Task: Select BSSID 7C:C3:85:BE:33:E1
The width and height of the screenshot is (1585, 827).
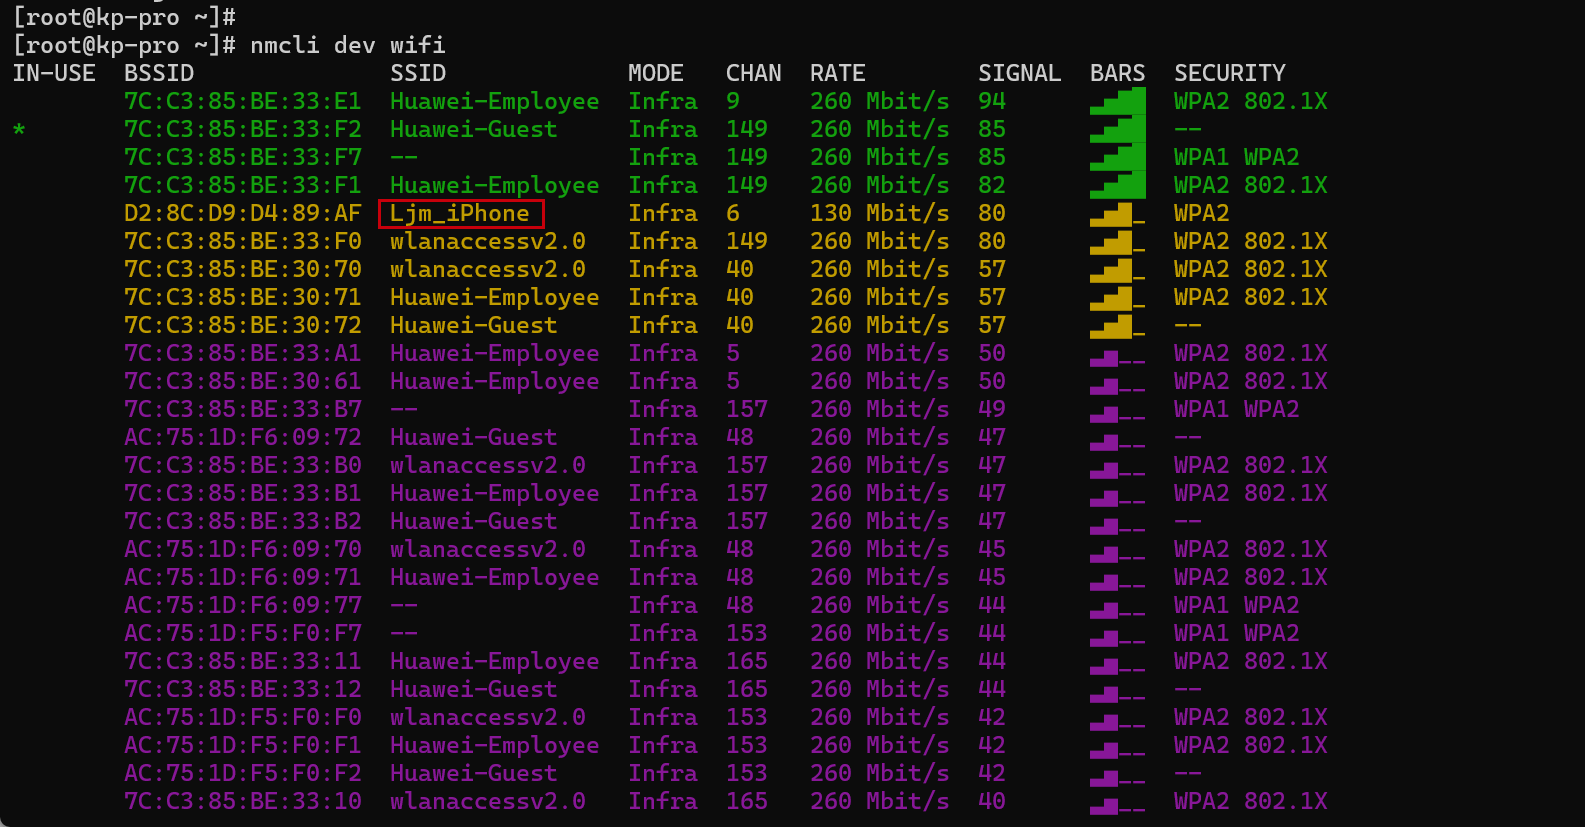Action: 243,101
